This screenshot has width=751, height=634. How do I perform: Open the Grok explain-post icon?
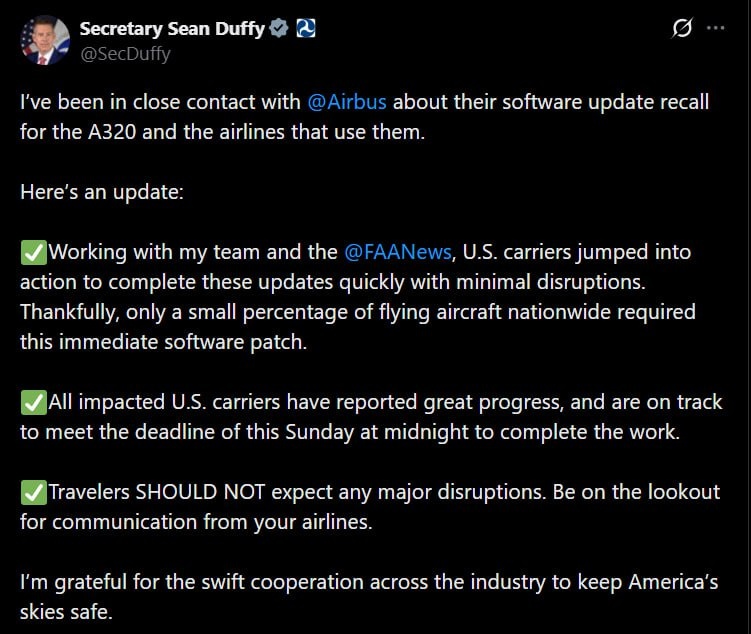coord(682,29)
